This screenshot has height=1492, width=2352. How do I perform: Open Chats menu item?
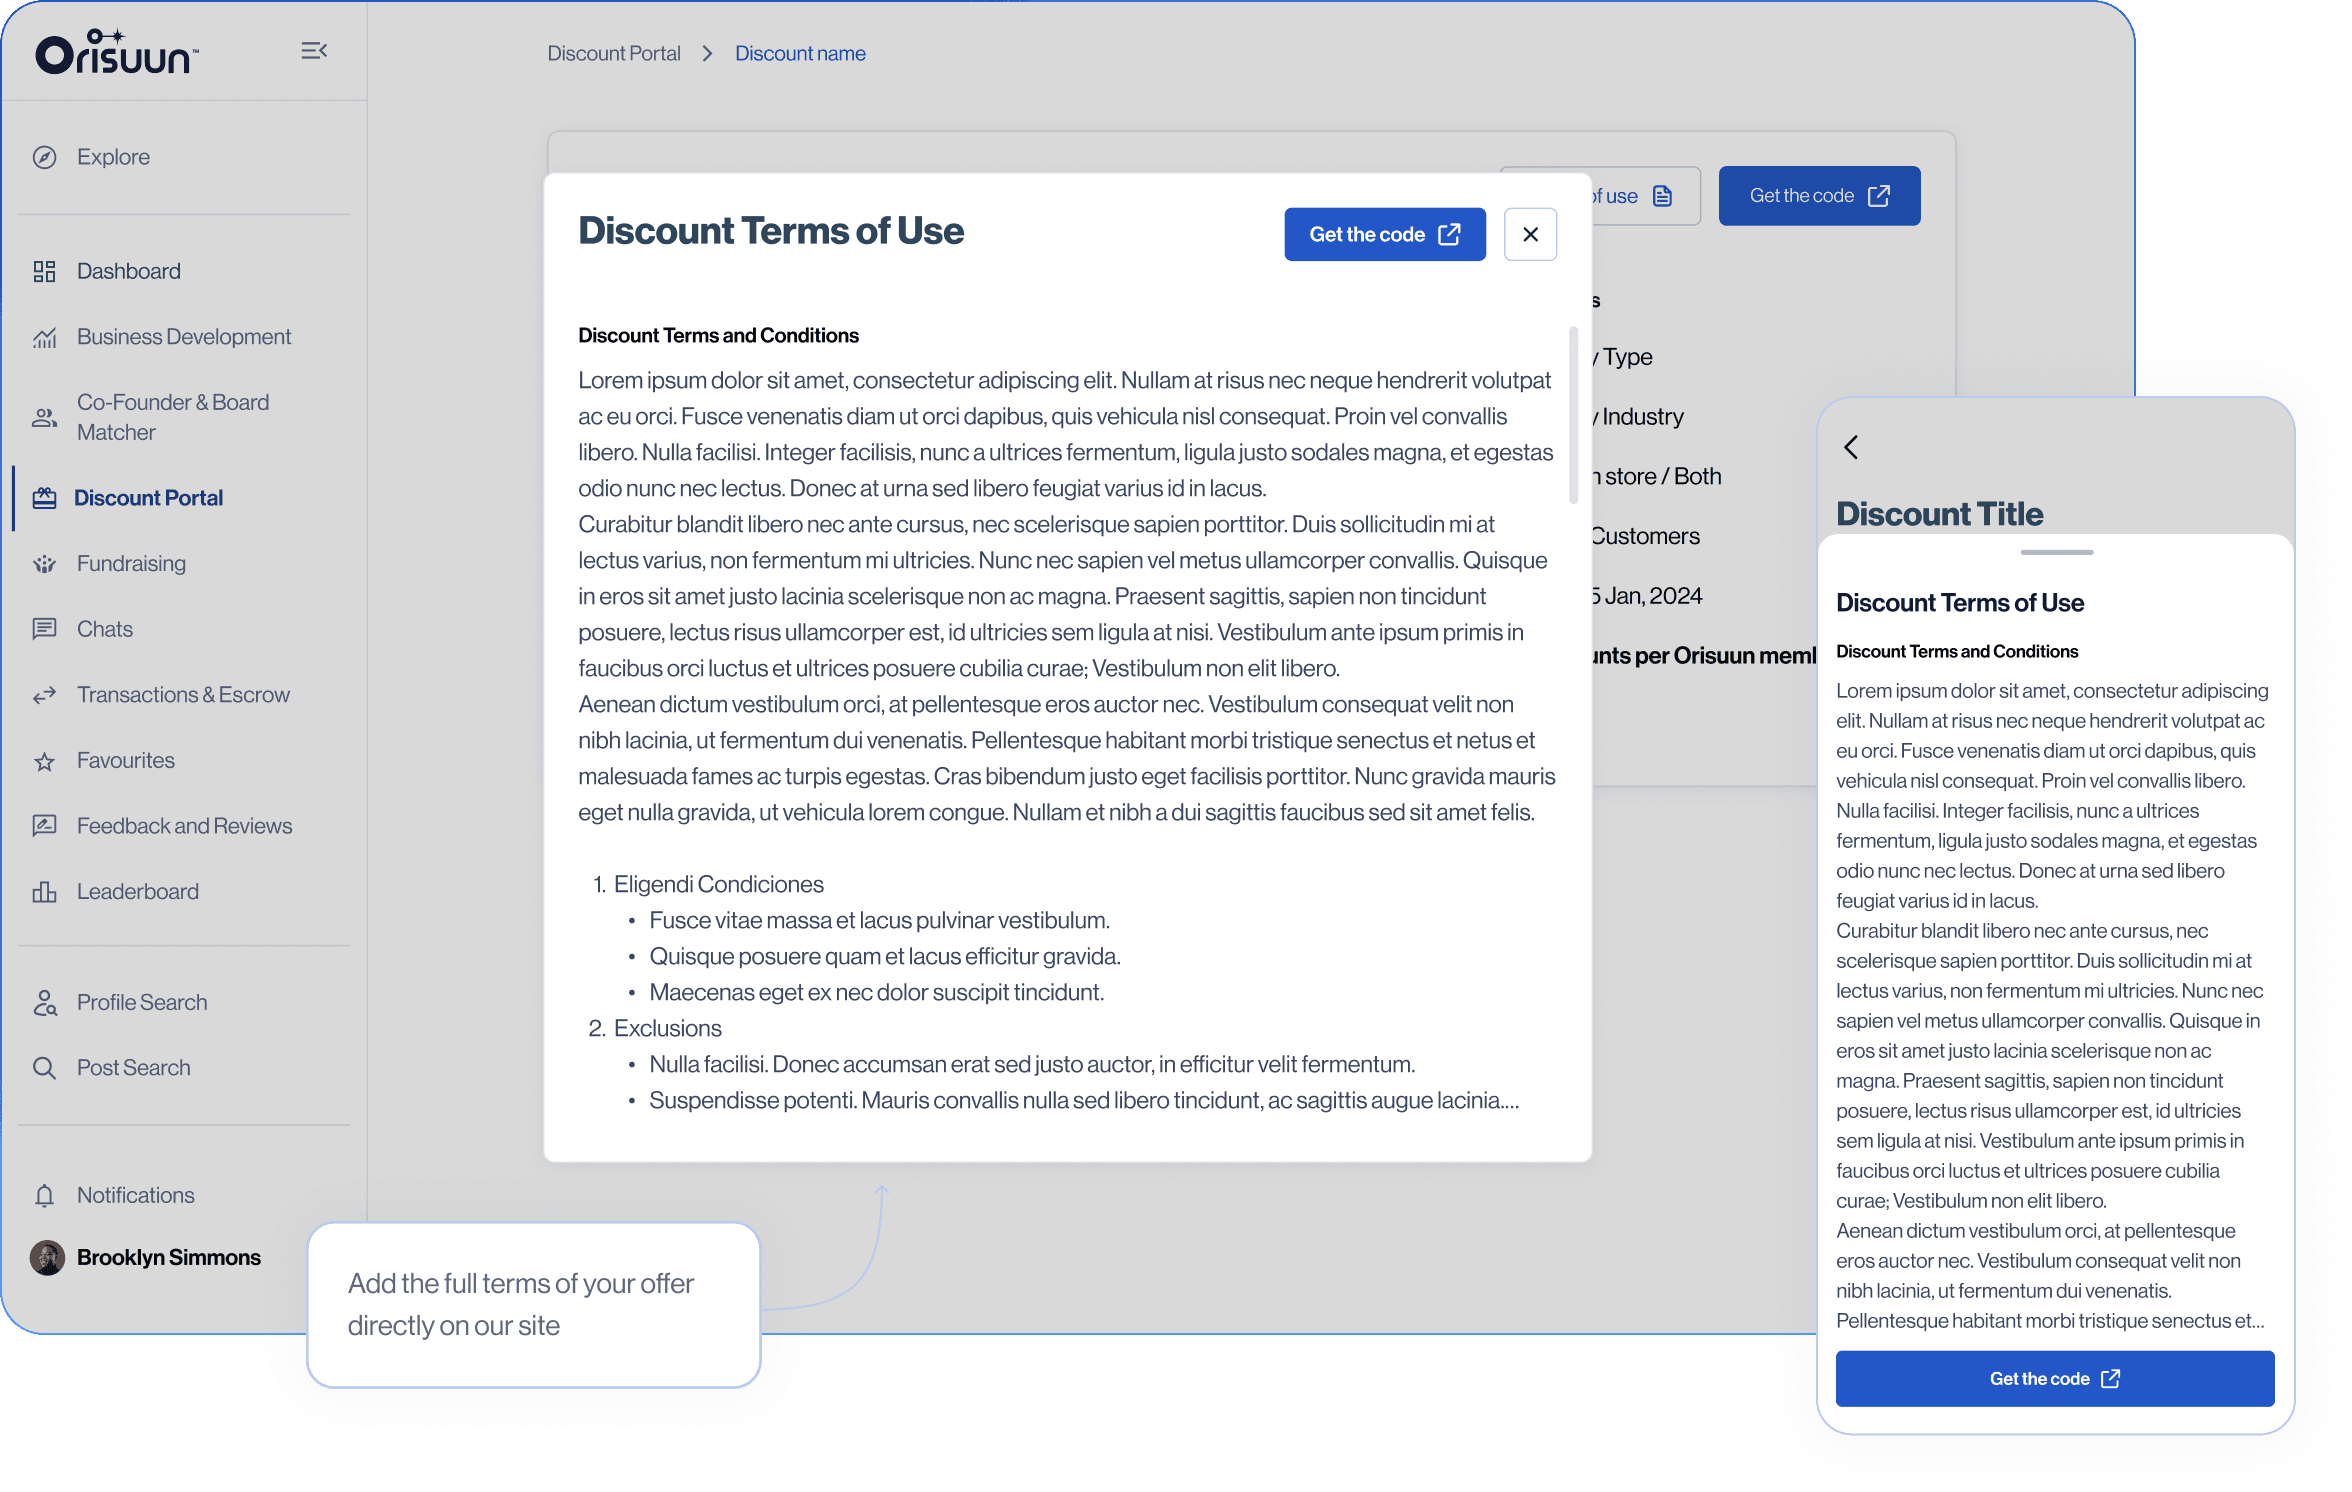pyautogui.click(x=105, y=629)
